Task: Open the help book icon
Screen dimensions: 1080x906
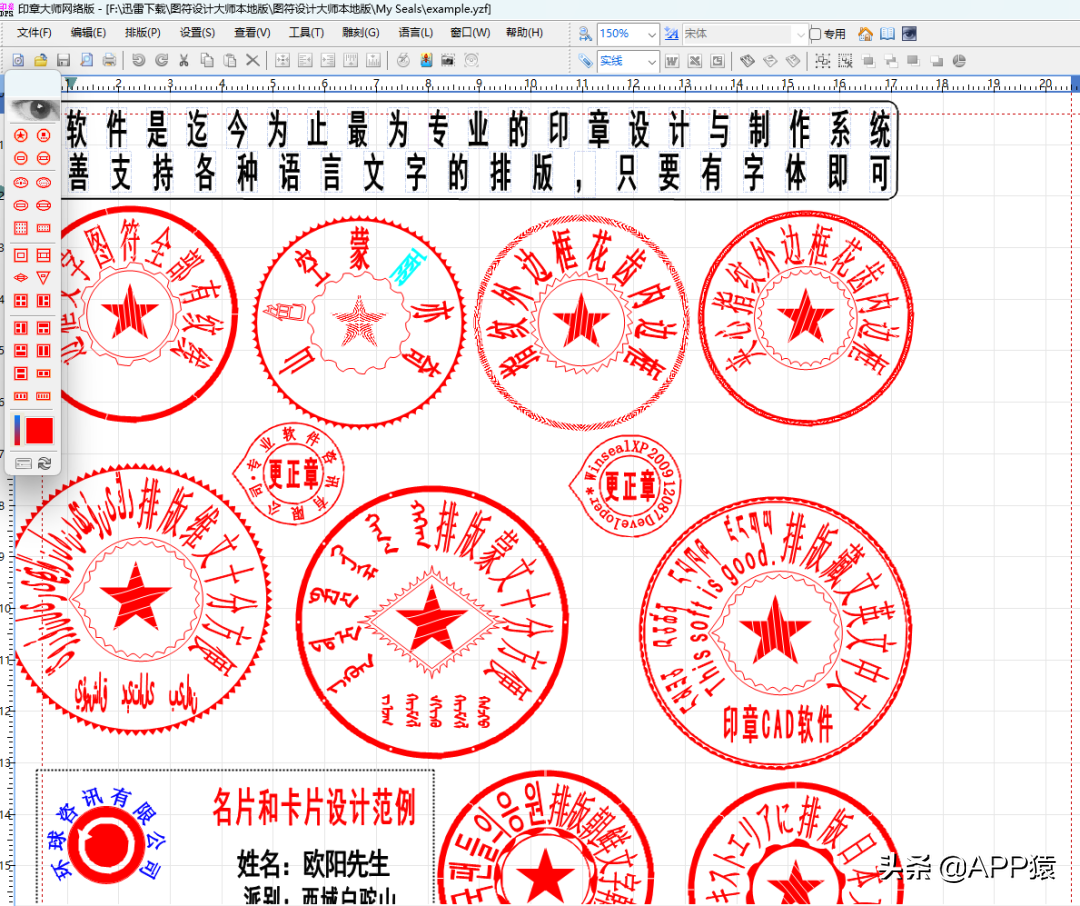Action: (888, 33)
